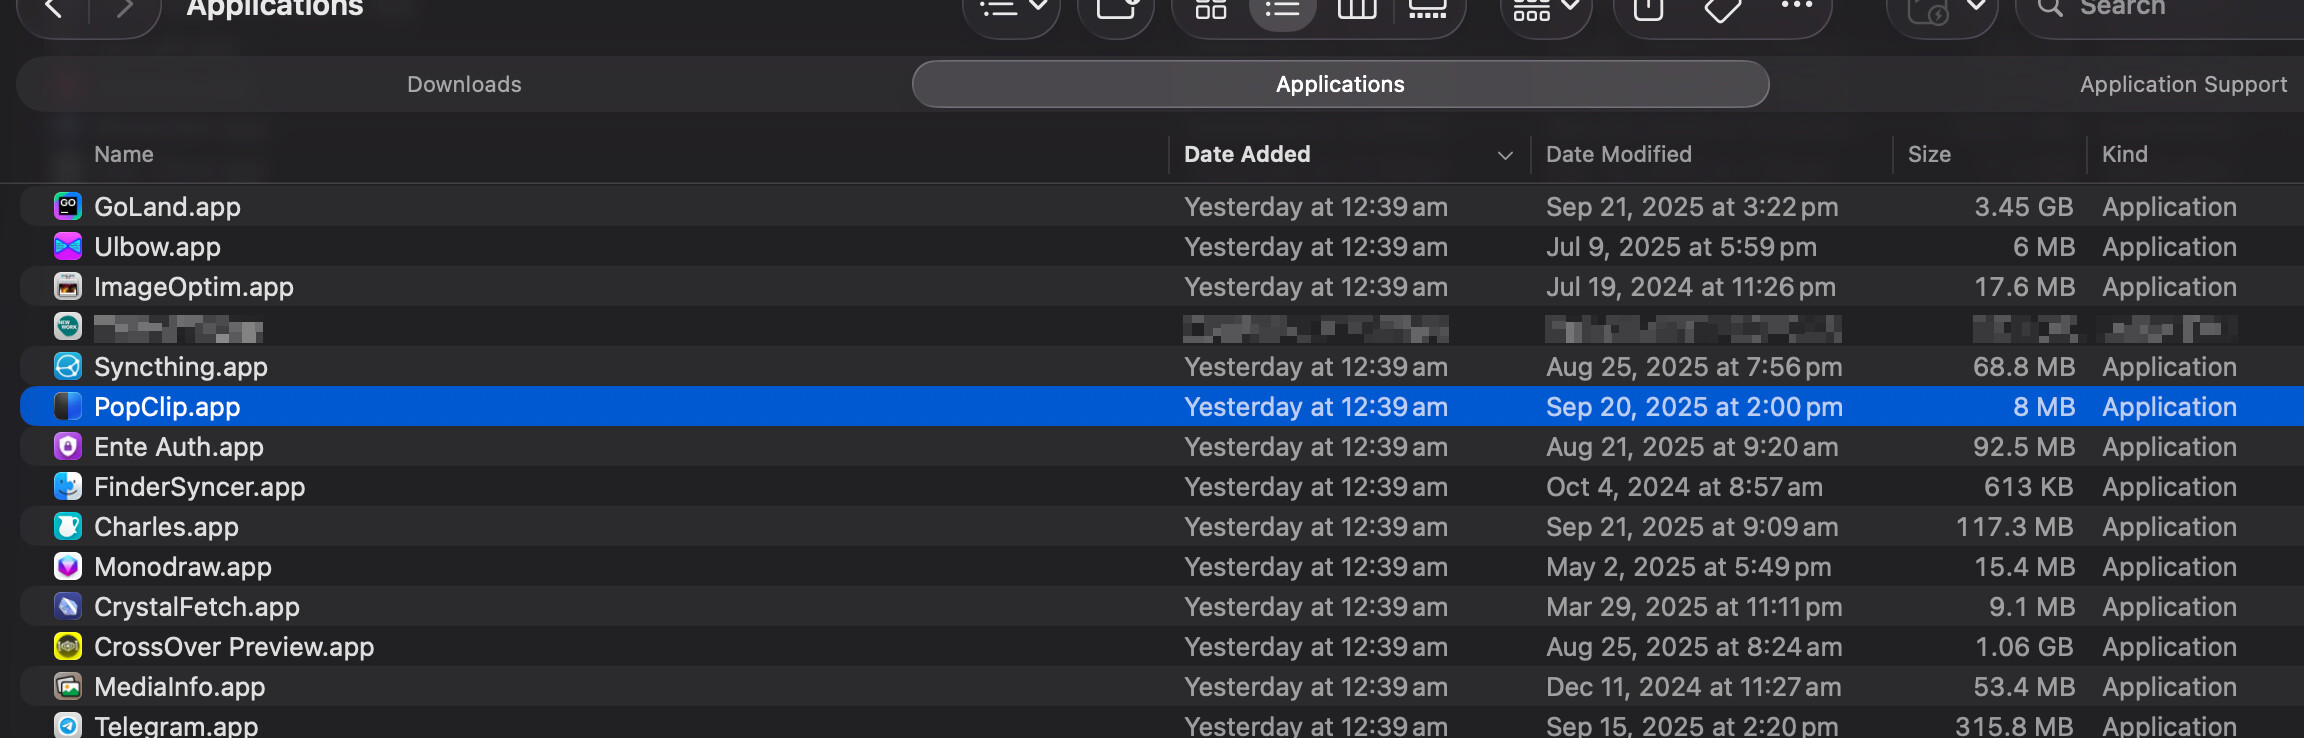The width and height of the screenshot is (2304, 738).
Task: Click the Share toolbar icon
Action: [1648, 10]
